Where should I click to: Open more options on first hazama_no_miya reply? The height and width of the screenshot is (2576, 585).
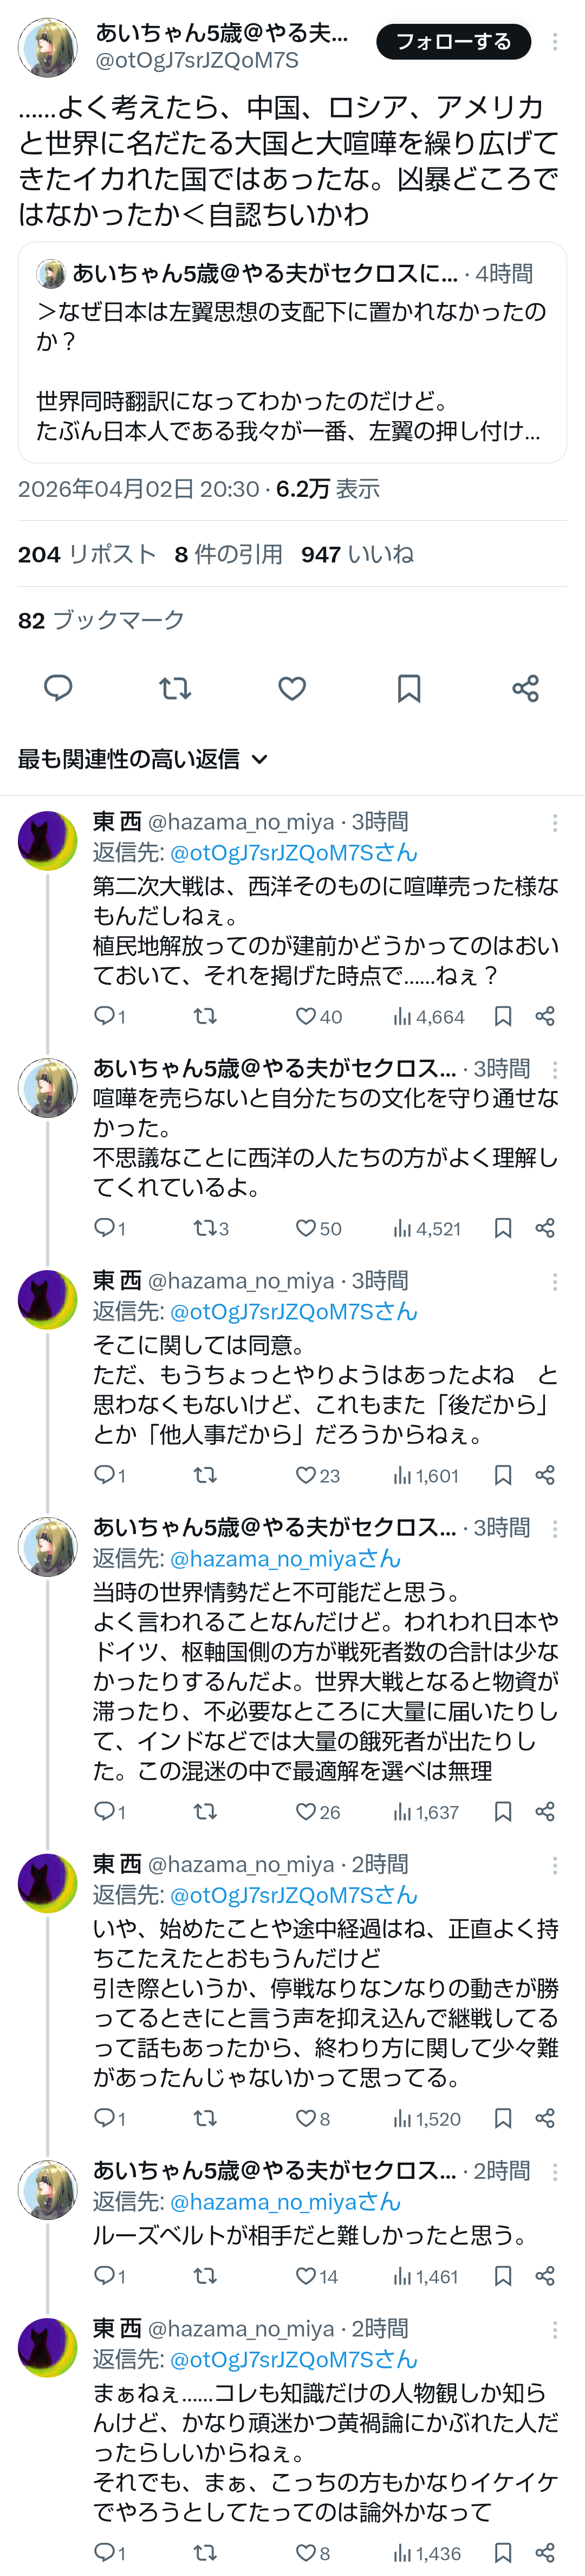coord(555,822)
